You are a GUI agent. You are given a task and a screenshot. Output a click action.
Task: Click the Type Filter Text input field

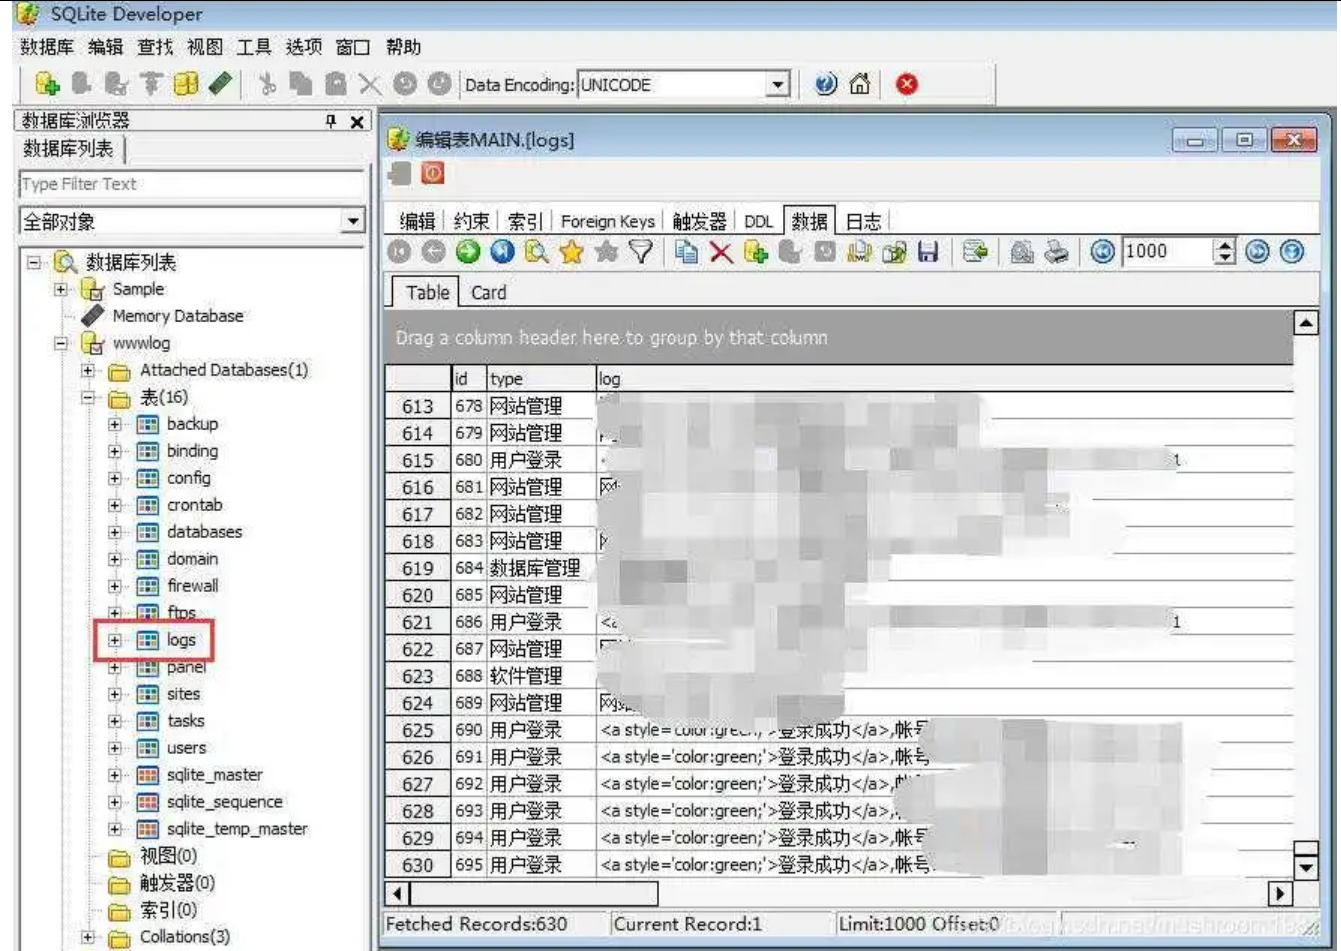[190, 184]
